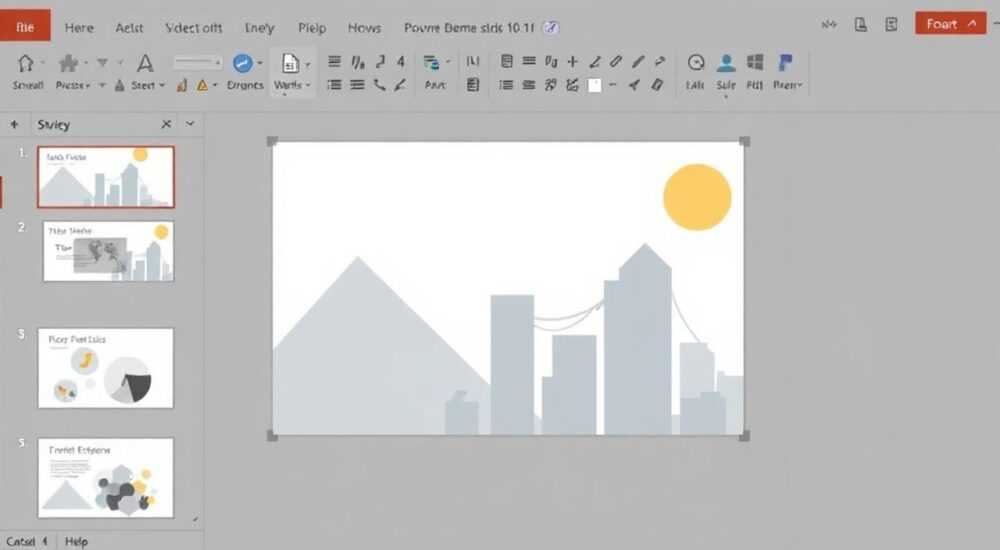Open the document icon dropdown arrow
Image resolution: width=1000 pixels, height=550 pixels.
click(307, 64)
